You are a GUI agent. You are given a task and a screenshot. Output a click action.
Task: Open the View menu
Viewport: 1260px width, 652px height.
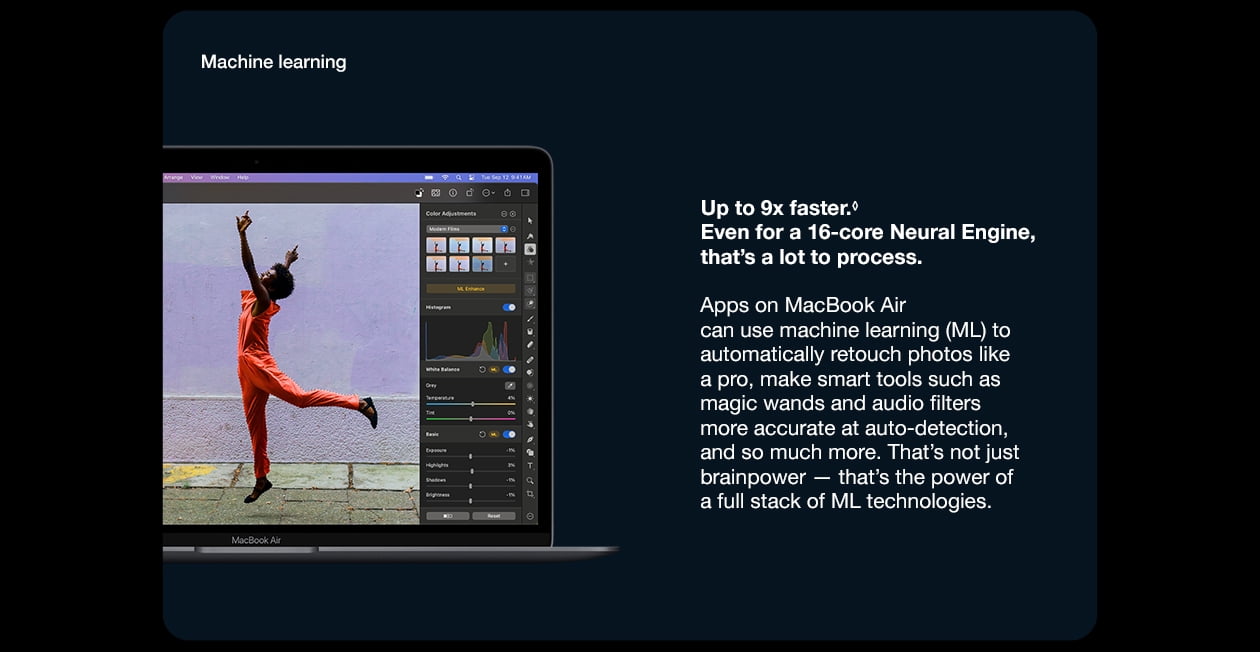(196, 177)
